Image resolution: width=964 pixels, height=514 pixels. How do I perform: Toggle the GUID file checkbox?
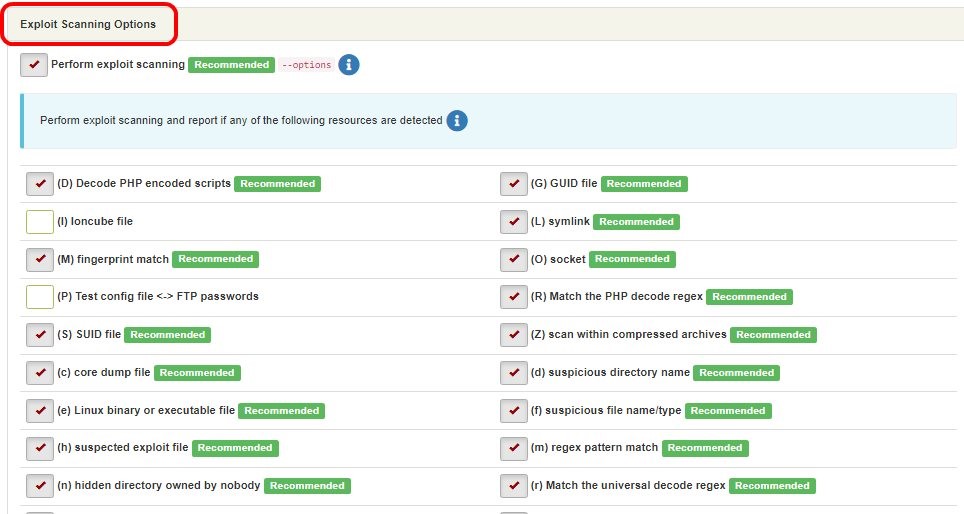(513, 184)
